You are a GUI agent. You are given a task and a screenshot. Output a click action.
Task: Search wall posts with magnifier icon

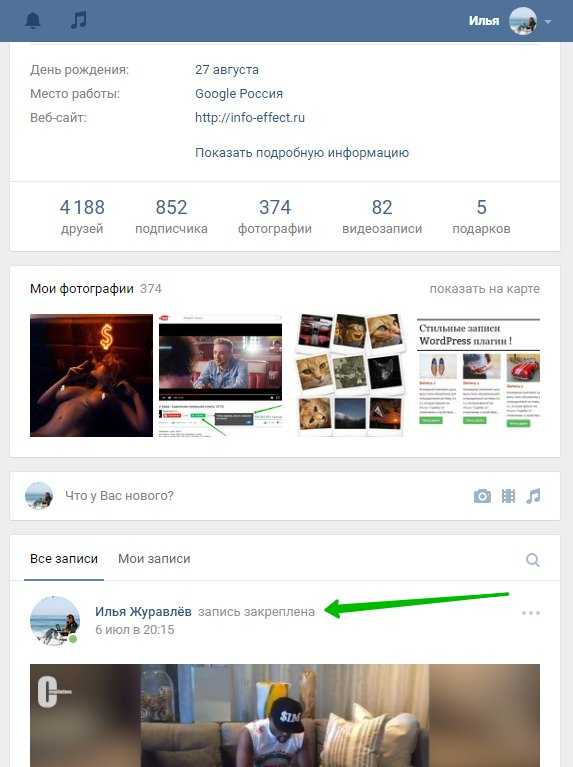coord(532,560)
